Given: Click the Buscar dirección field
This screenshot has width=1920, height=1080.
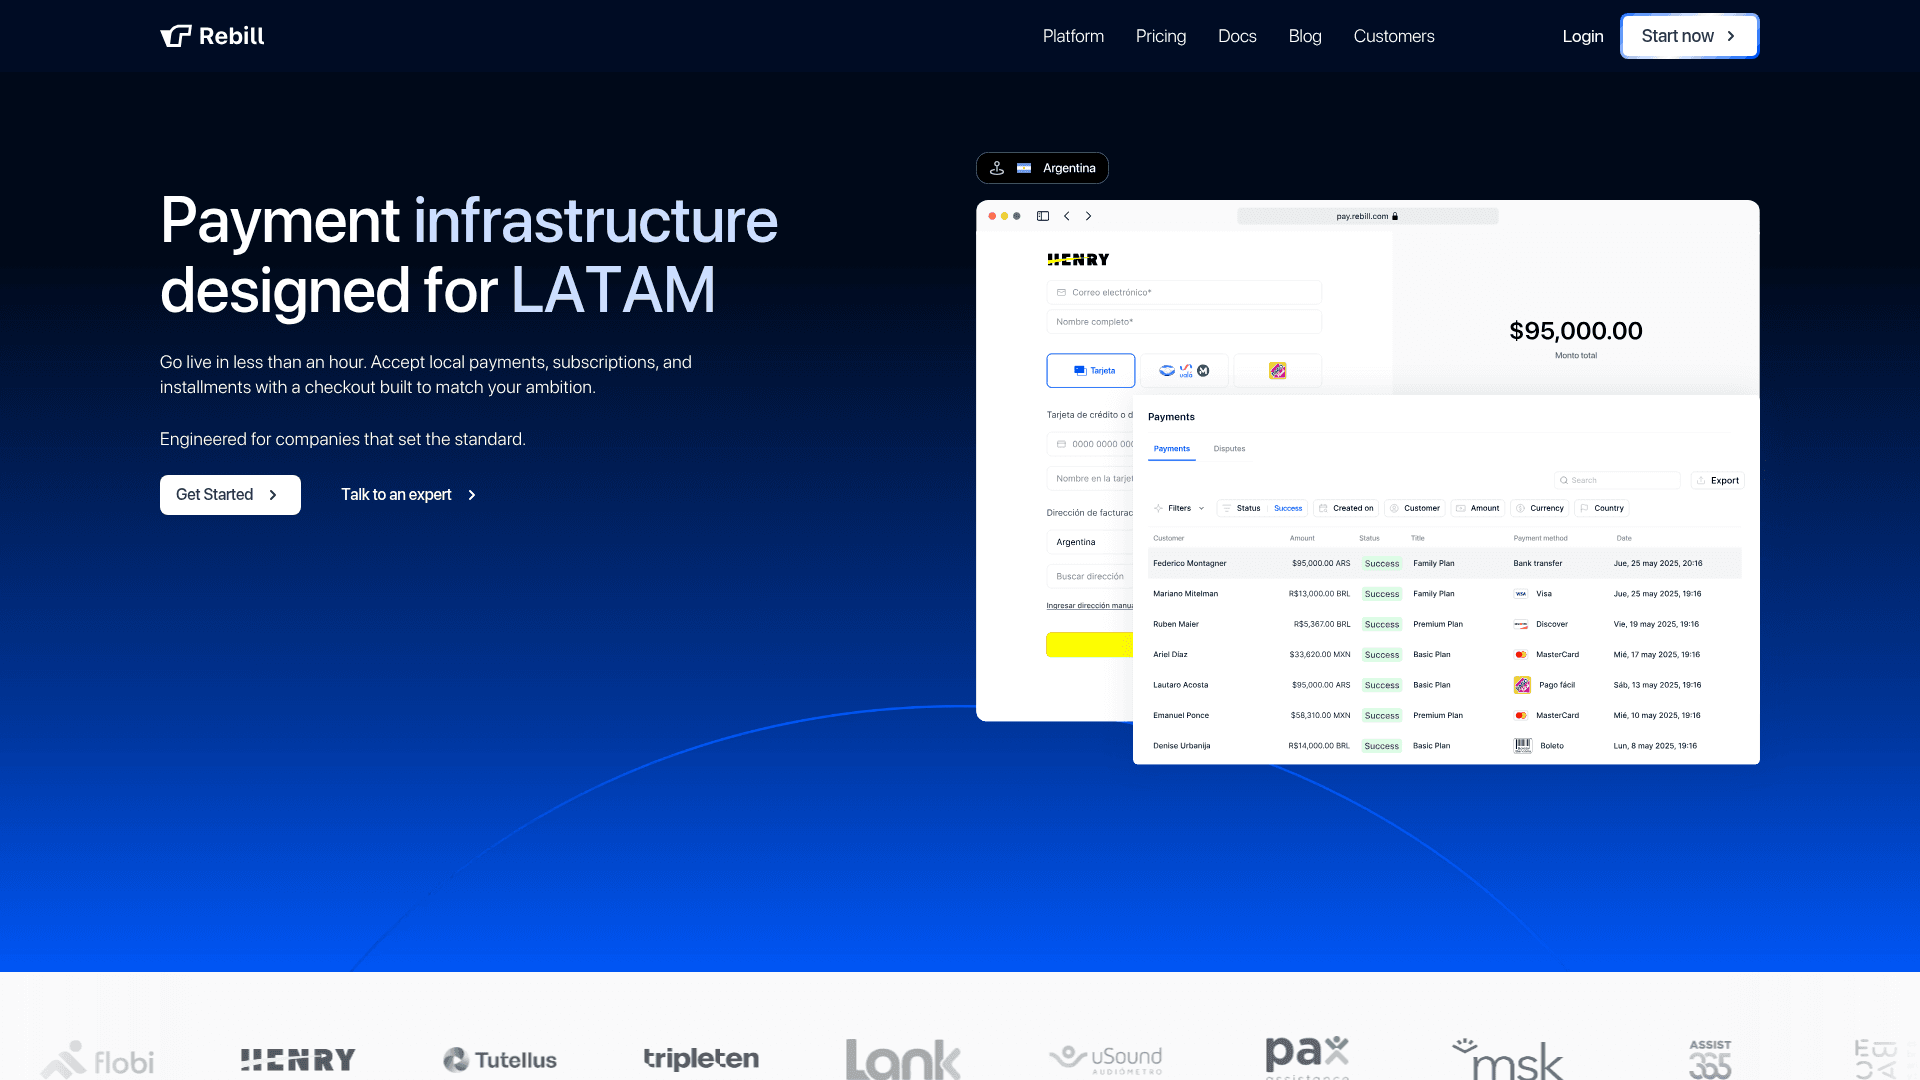Looking at the screenshot, I should [1090, 576].
